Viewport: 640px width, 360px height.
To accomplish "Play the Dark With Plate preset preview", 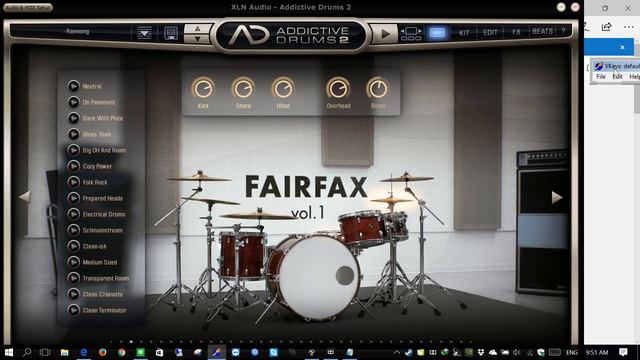I will coord(73,118).
